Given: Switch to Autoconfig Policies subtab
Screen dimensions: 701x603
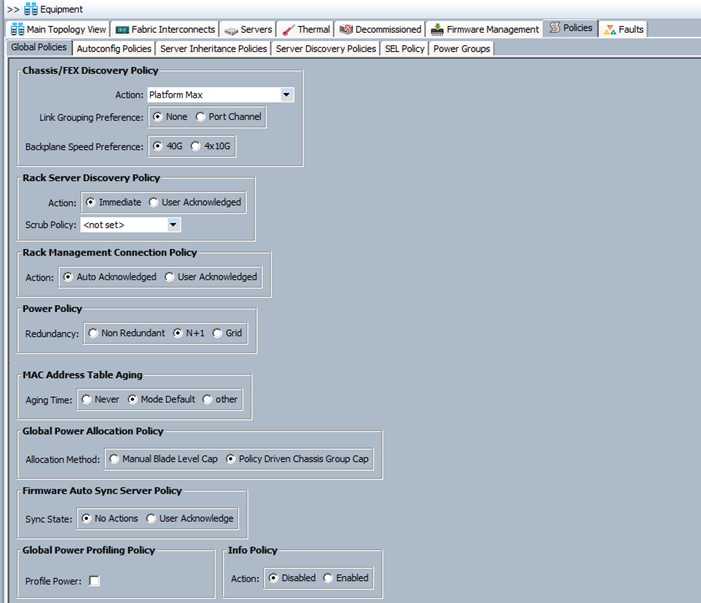Looking at the screenshot, I should tap(114, 49).
